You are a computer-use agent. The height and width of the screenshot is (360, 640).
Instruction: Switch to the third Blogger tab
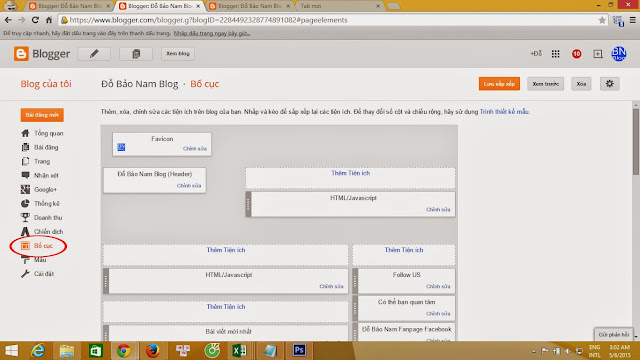tap(249, 6)
